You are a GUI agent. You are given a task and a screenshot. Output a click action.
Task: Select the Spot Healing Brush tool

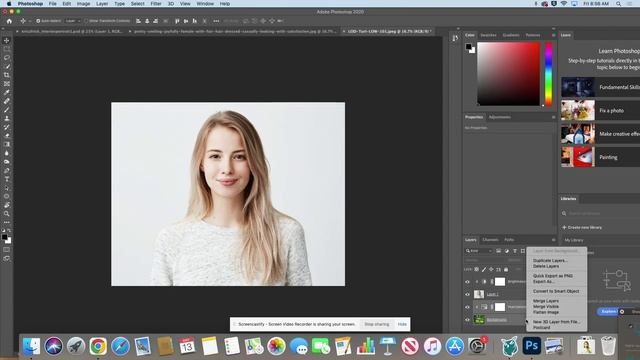[x=7, y=101]
